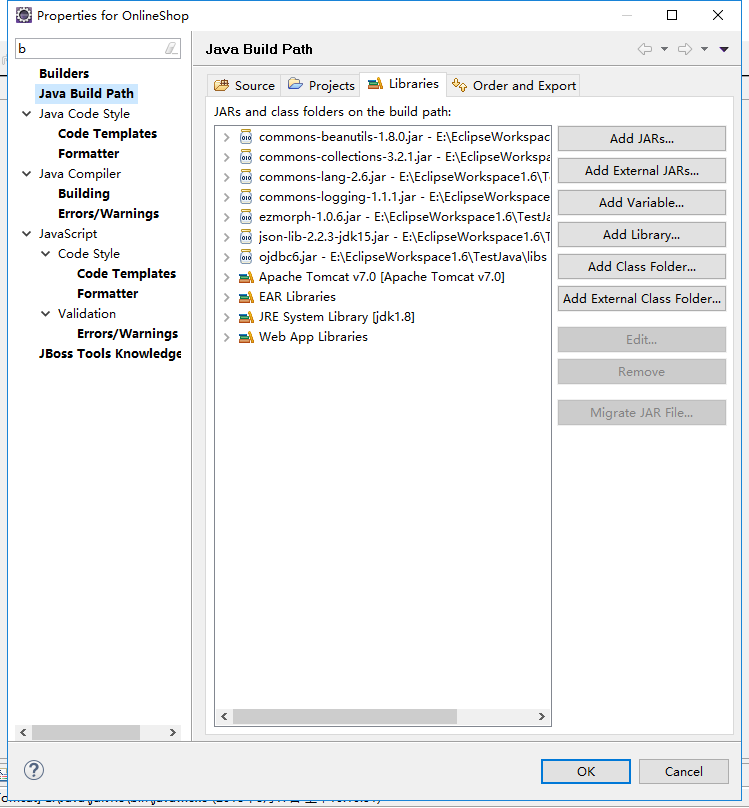Click the Add JARs... button

(641, 139)
